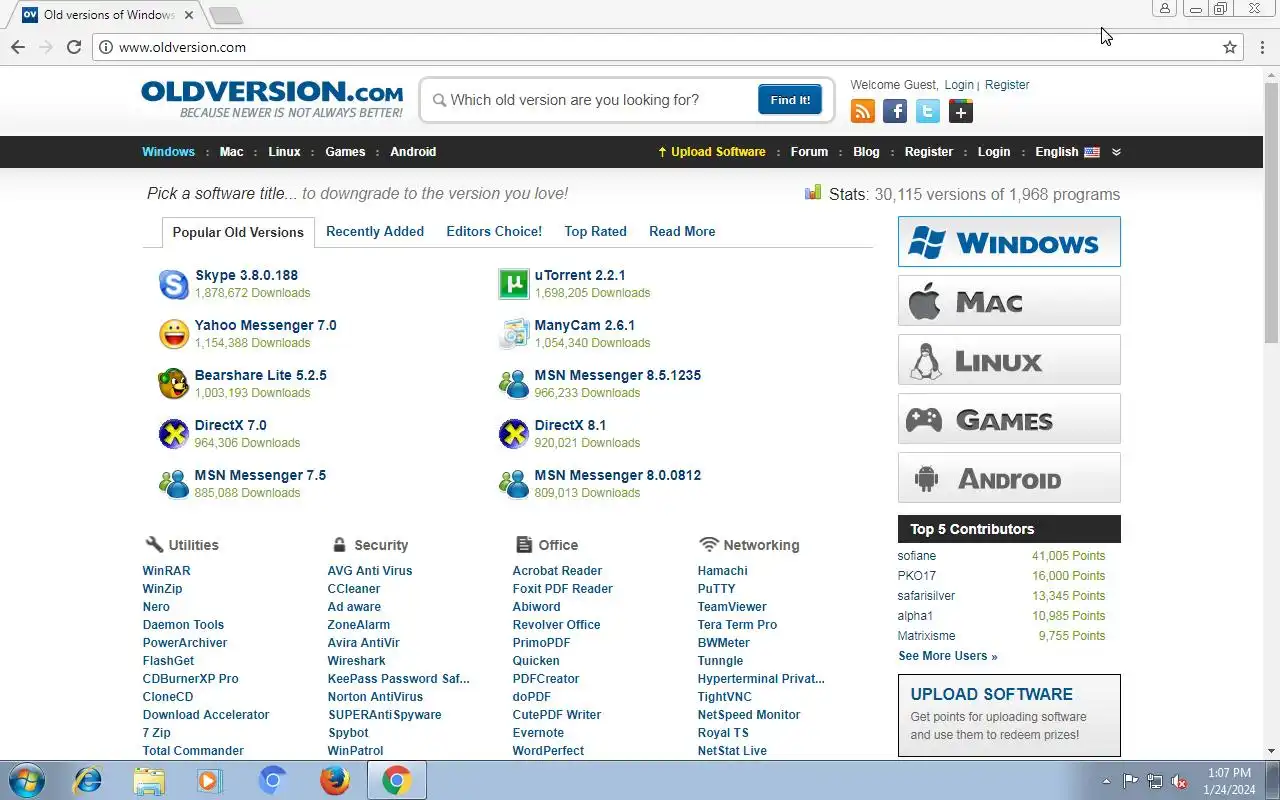This screenshot has width=1280, height=800.
Task: Select Games in the navigation bar
Action: 345,152
